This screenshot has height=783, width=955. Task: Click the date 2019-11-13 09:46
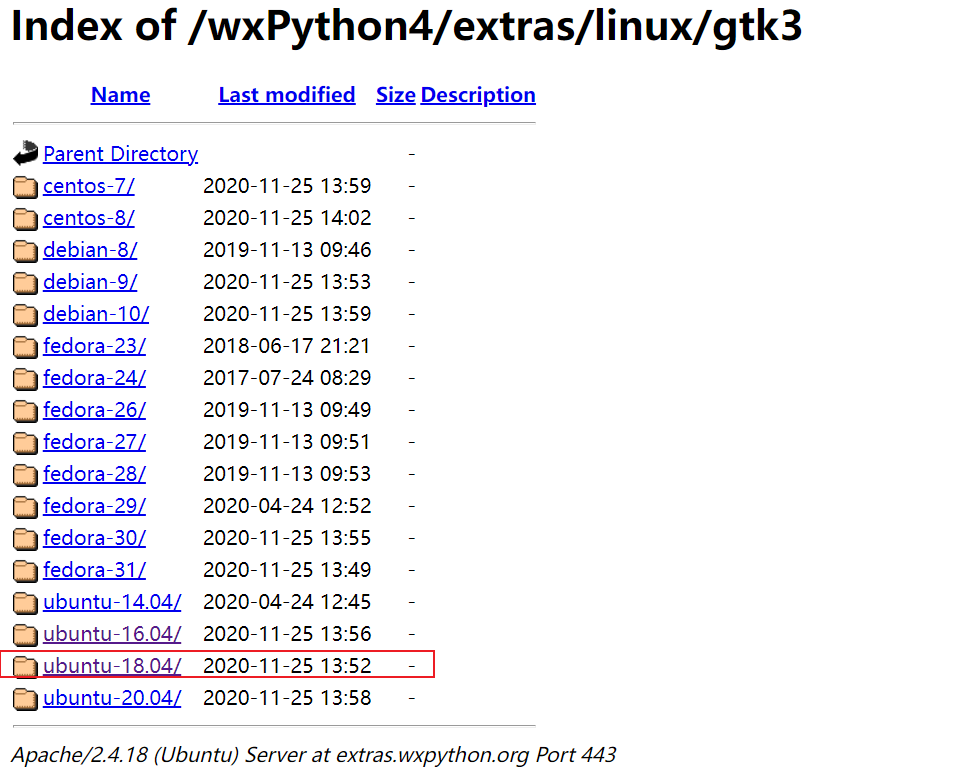[287, 250]
